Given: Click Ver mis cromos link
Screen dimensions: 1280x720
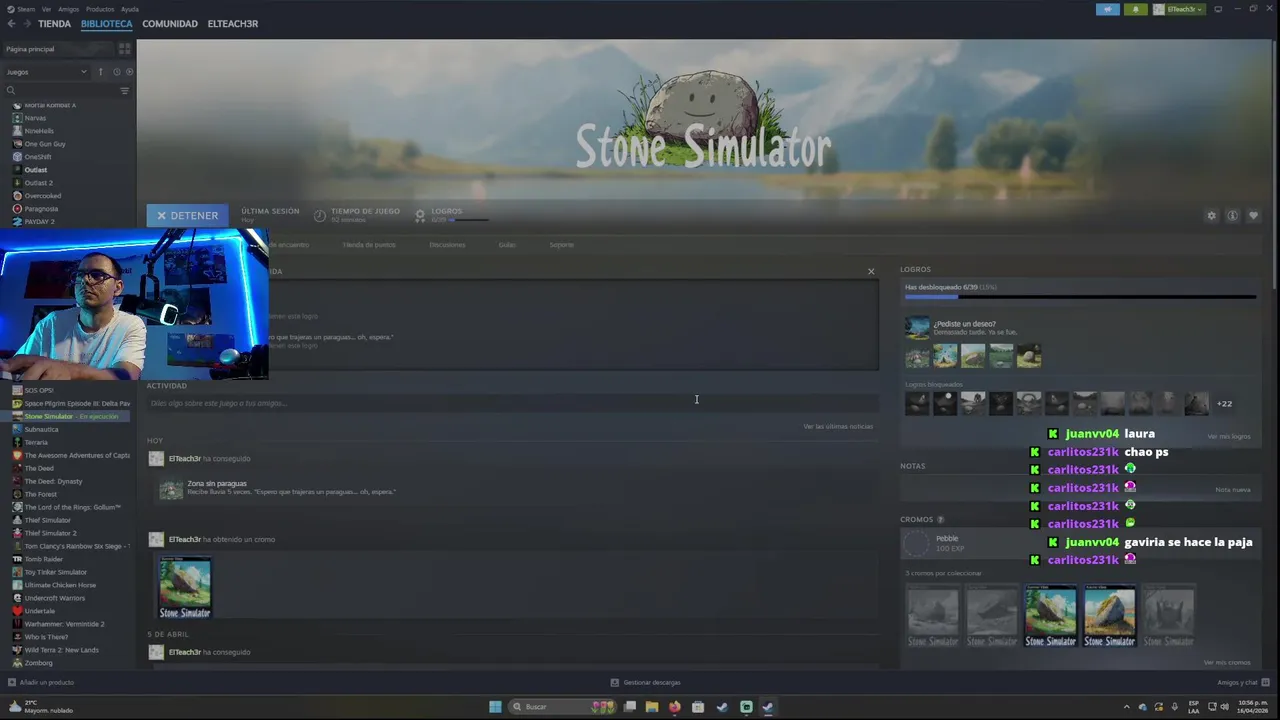Looking at the screenshot, I should (1227, 662).
